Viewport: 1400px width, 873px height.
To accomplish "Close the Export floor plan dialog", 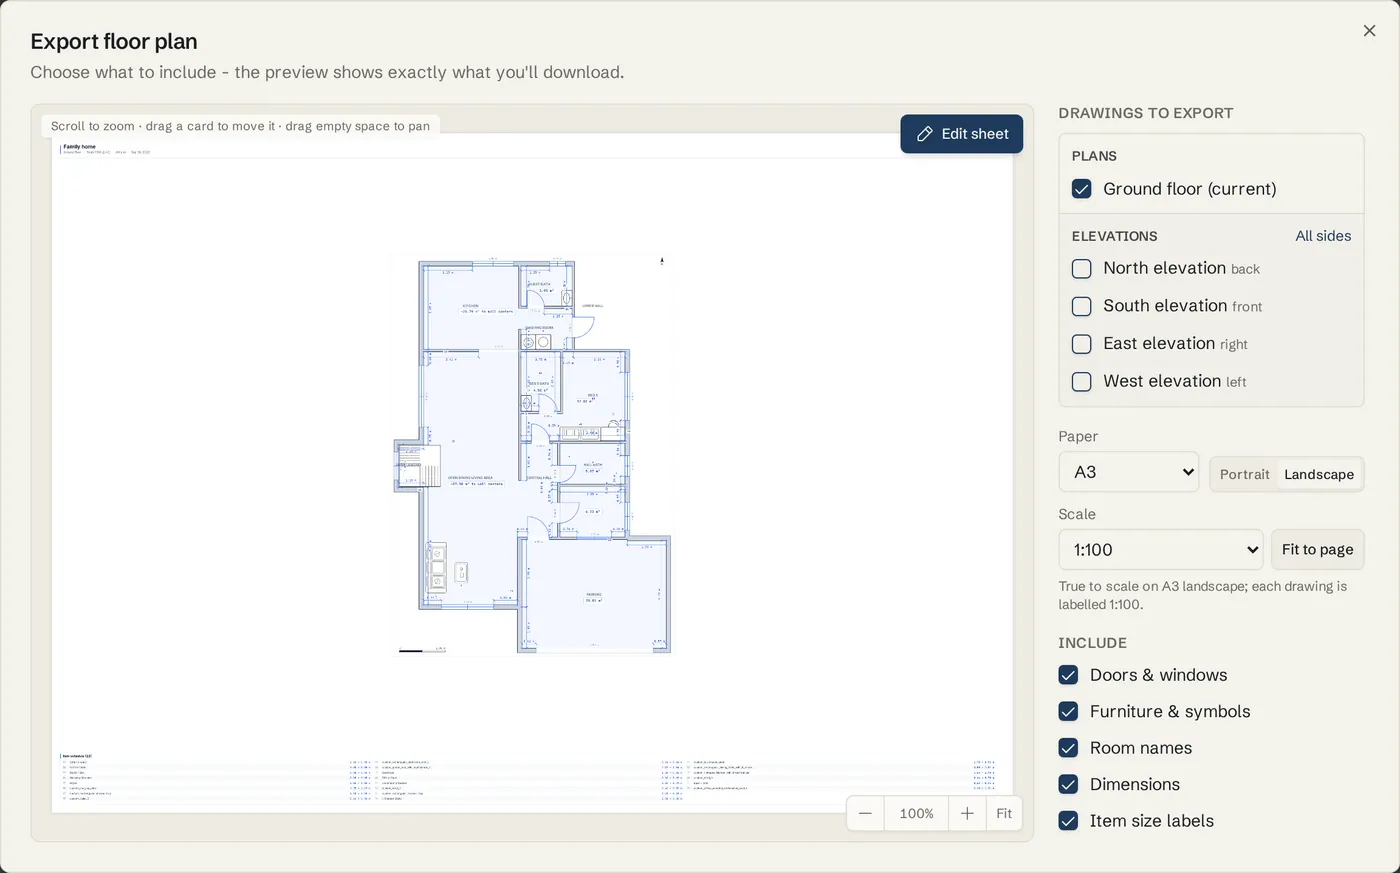I will pyautogui.click(x=1369, y=31).
